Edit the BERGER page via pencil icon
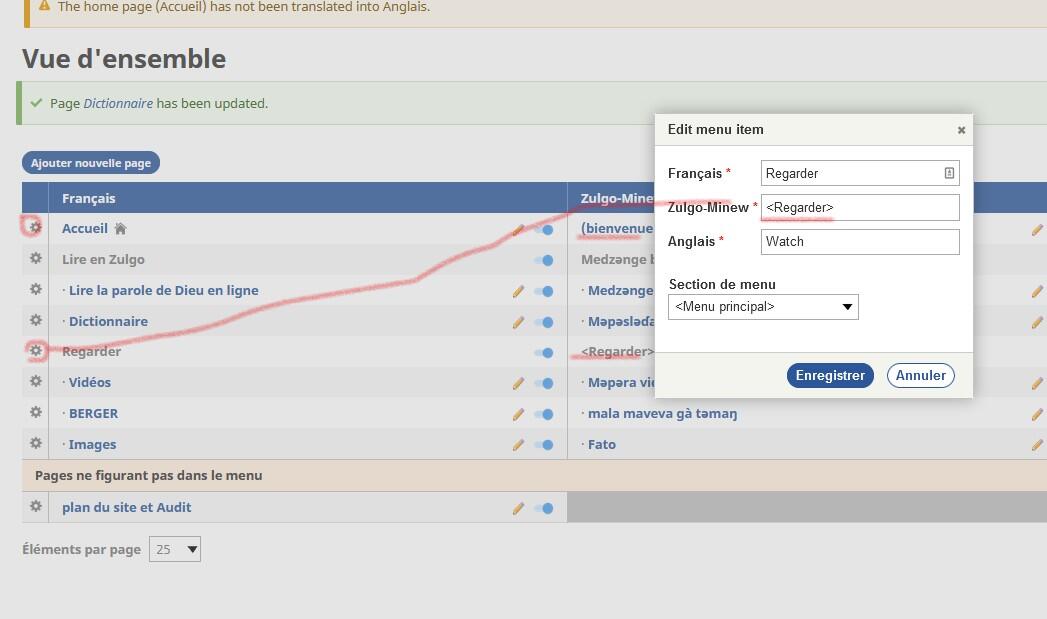 (x=518, y=414)
